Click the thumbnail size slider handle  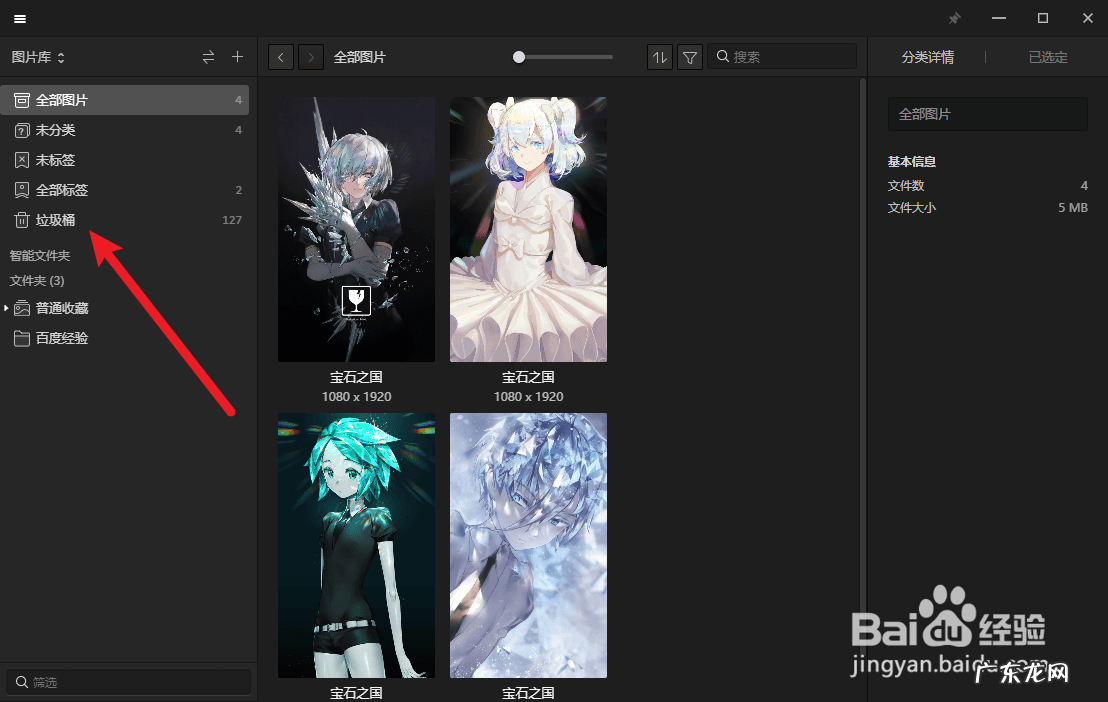point(519,57)
